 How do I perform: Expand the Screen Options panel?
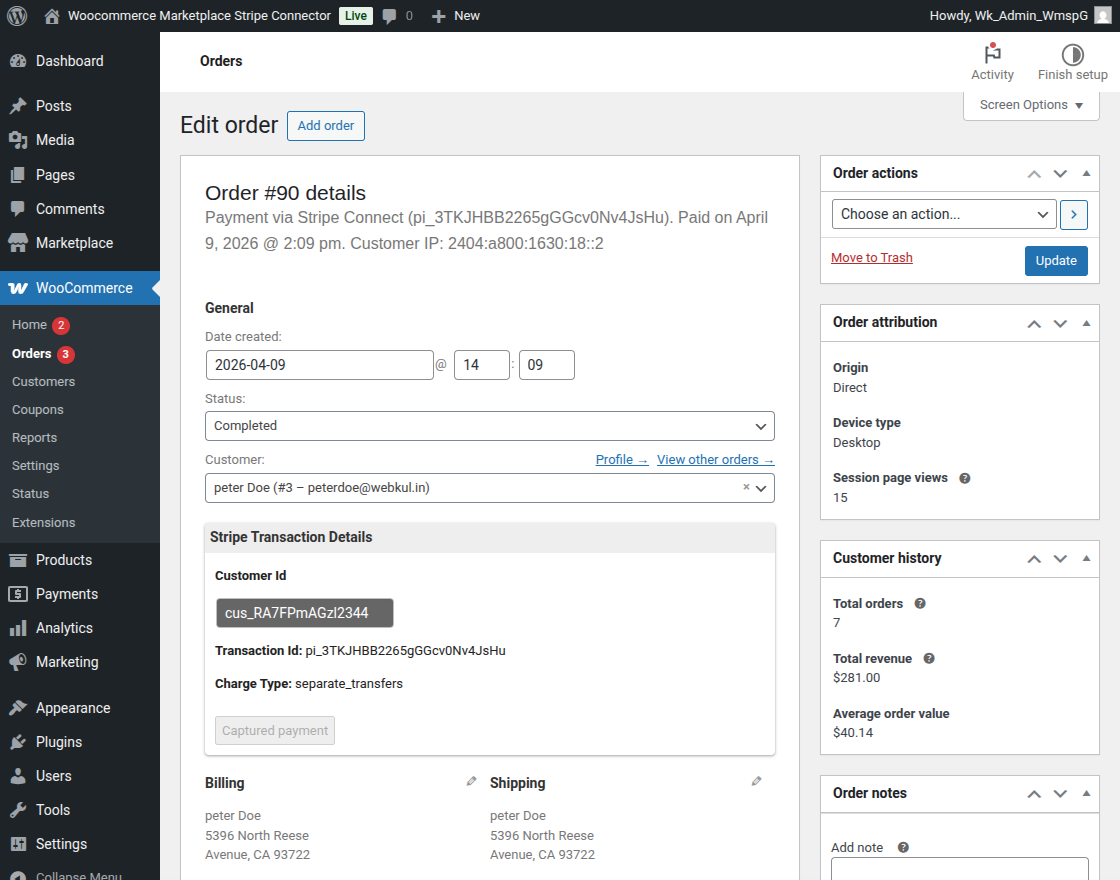(x=1031, y=105)
